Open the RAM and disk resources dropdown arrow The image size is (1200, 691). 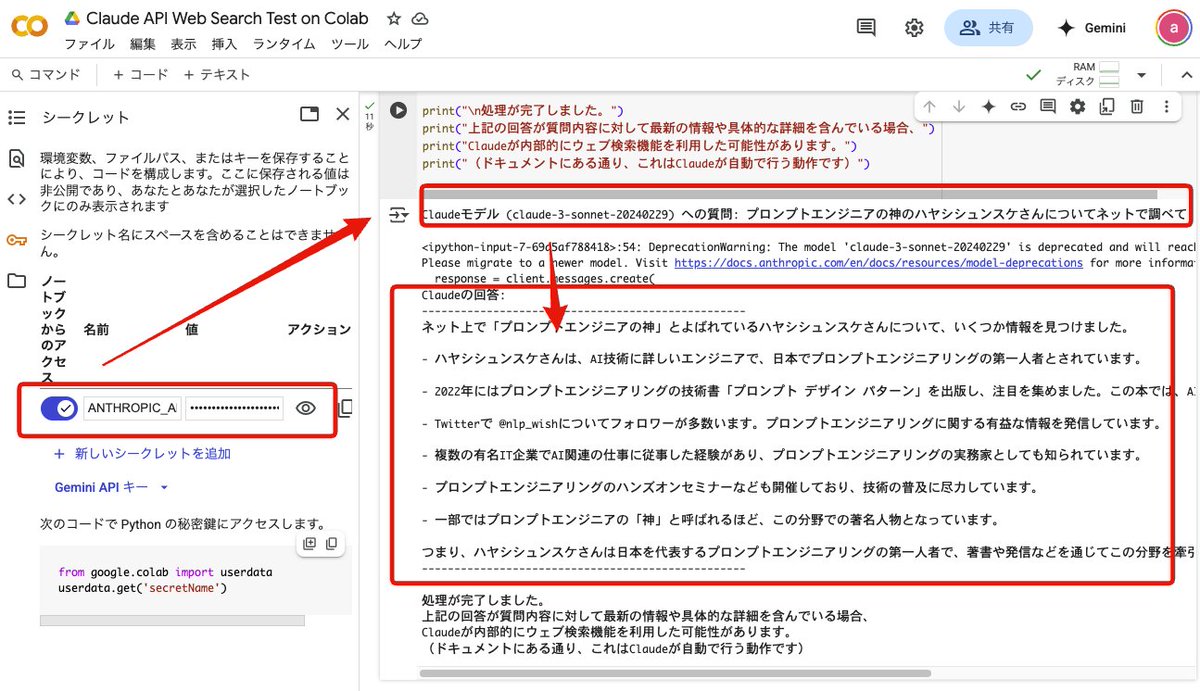tap(1141, 75)
